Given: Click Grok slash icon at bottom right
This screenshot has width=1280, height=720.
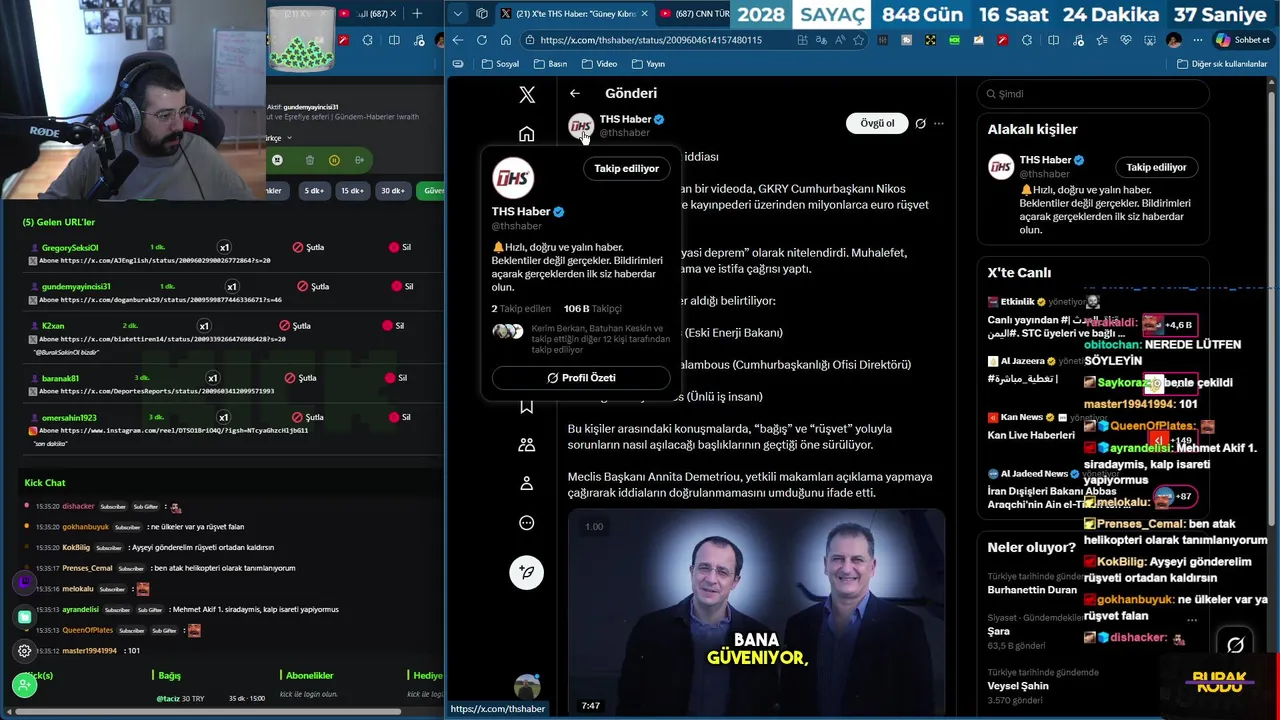Looking at the screenshot, I should tap(1235, 645).
